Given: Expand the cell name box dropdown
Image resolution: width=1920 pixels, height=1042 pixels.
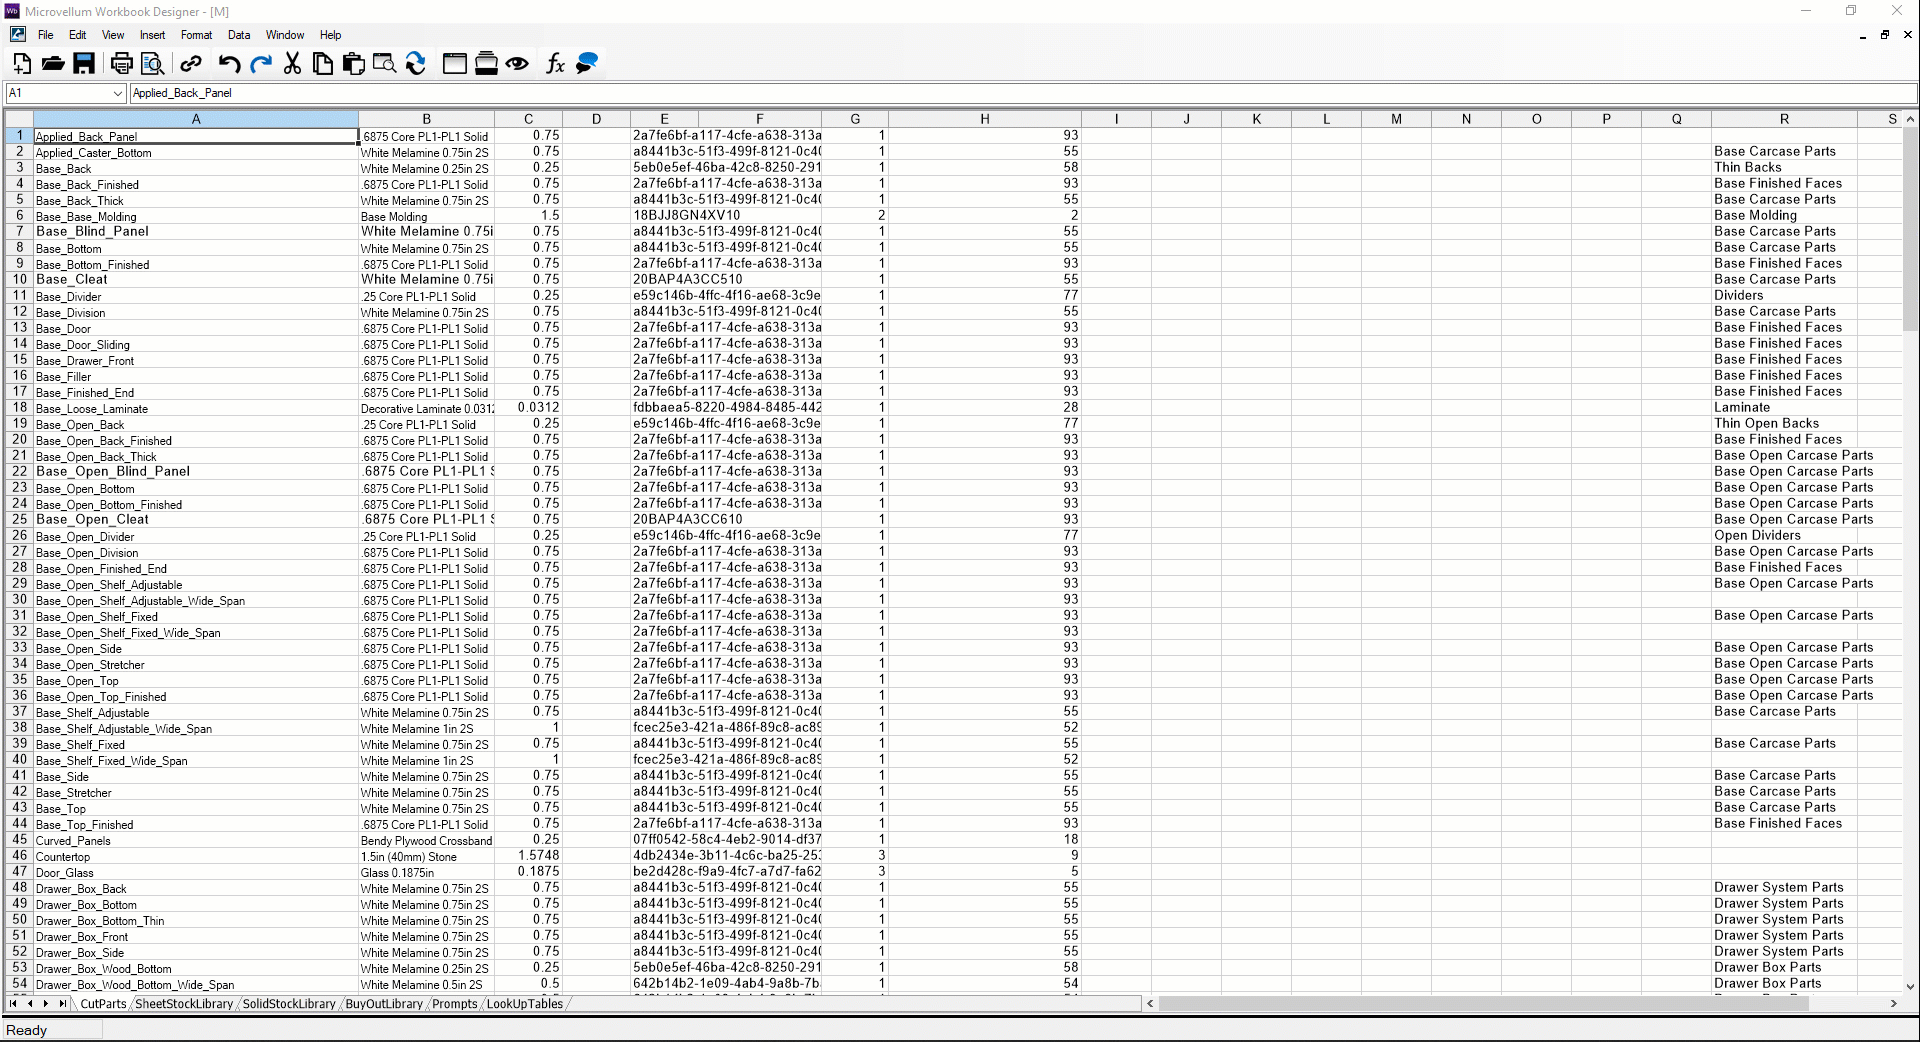Looking at the screenshot, I should click(117, 93).
